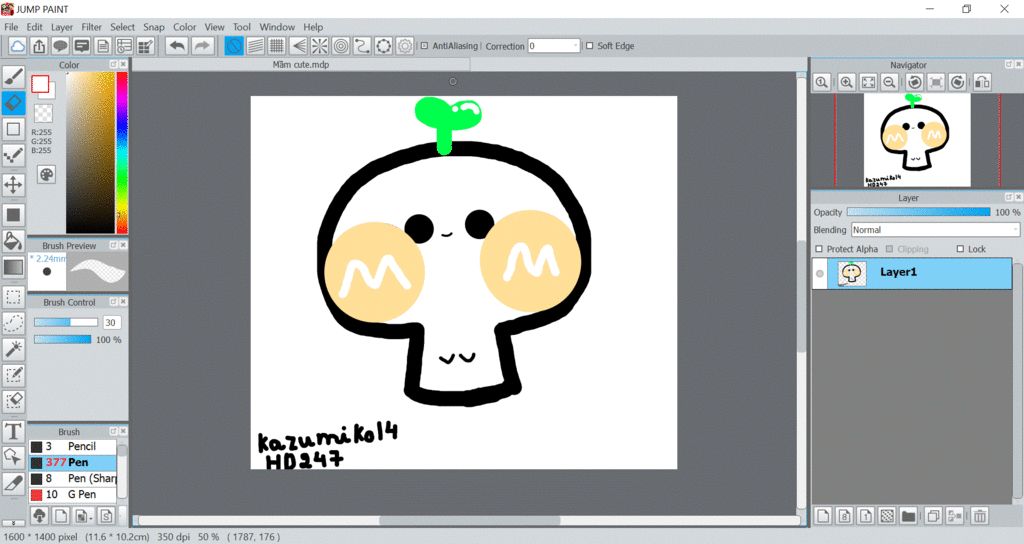Open the color palette icon

(46, 174)
